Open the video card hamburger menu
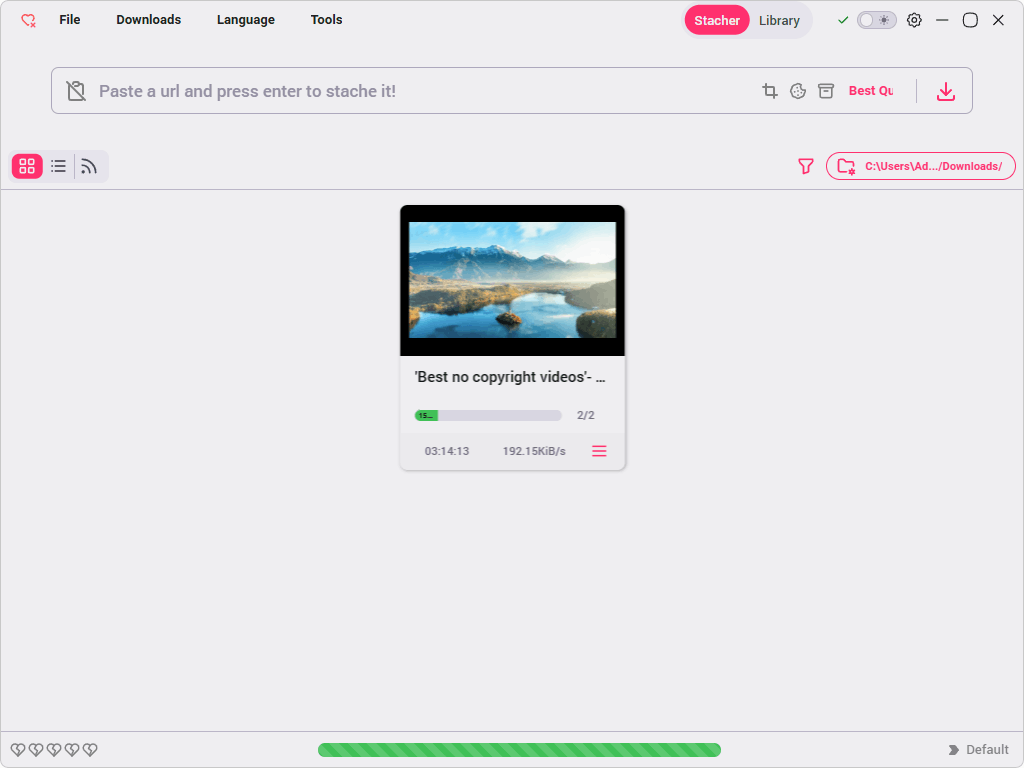1024x768 pixels. 599,451
